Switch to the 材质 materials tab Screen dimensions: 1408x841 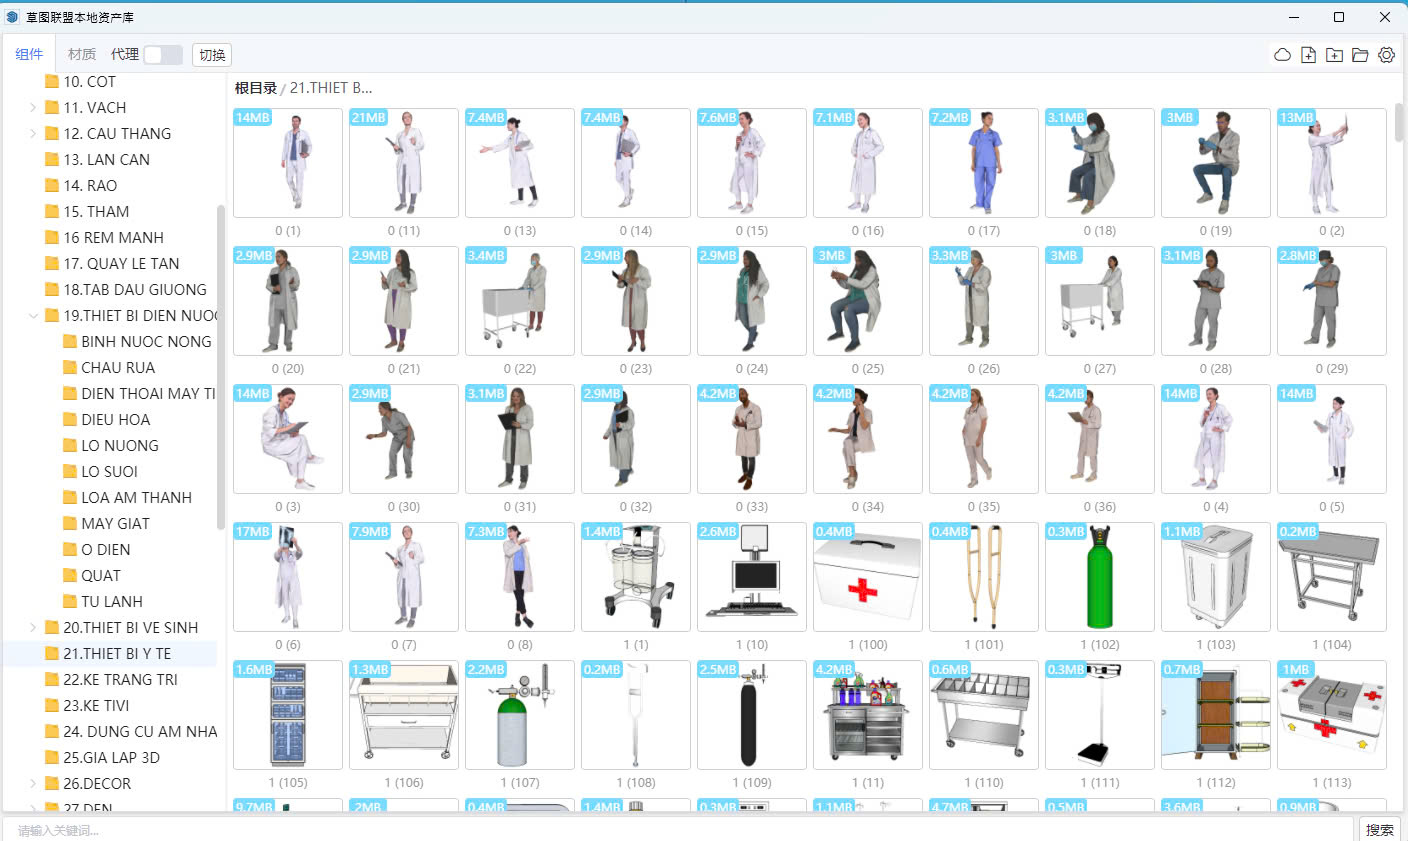(82, 55)
